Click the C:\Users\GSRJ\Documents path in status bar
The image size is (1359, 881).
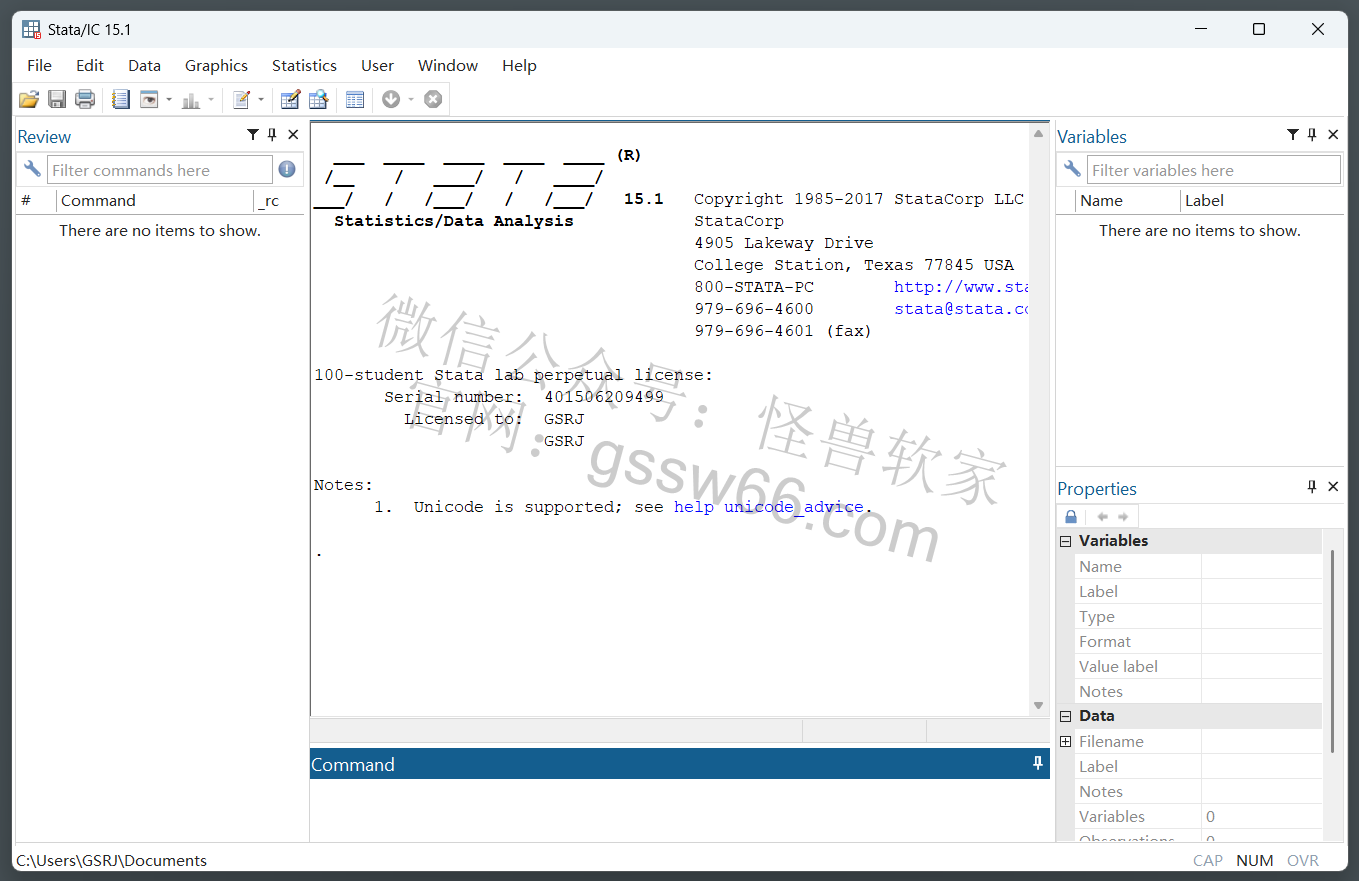112,860
